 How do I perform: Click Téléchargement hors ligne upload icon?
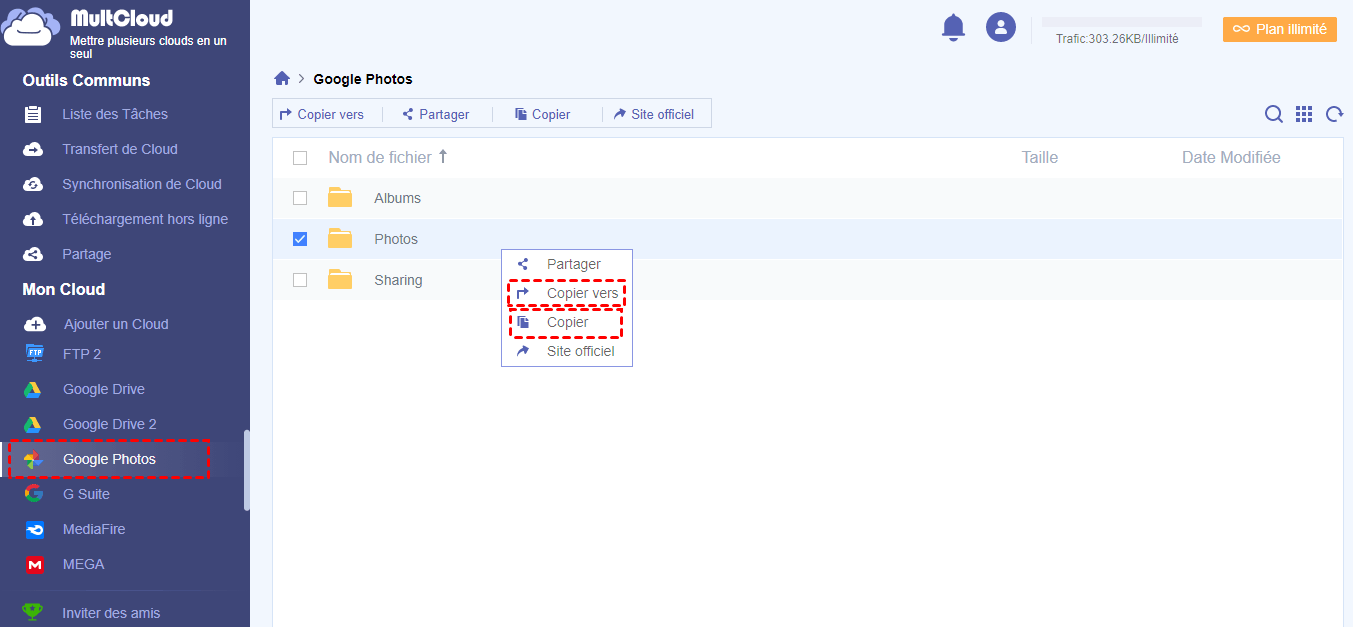(34, 219)
